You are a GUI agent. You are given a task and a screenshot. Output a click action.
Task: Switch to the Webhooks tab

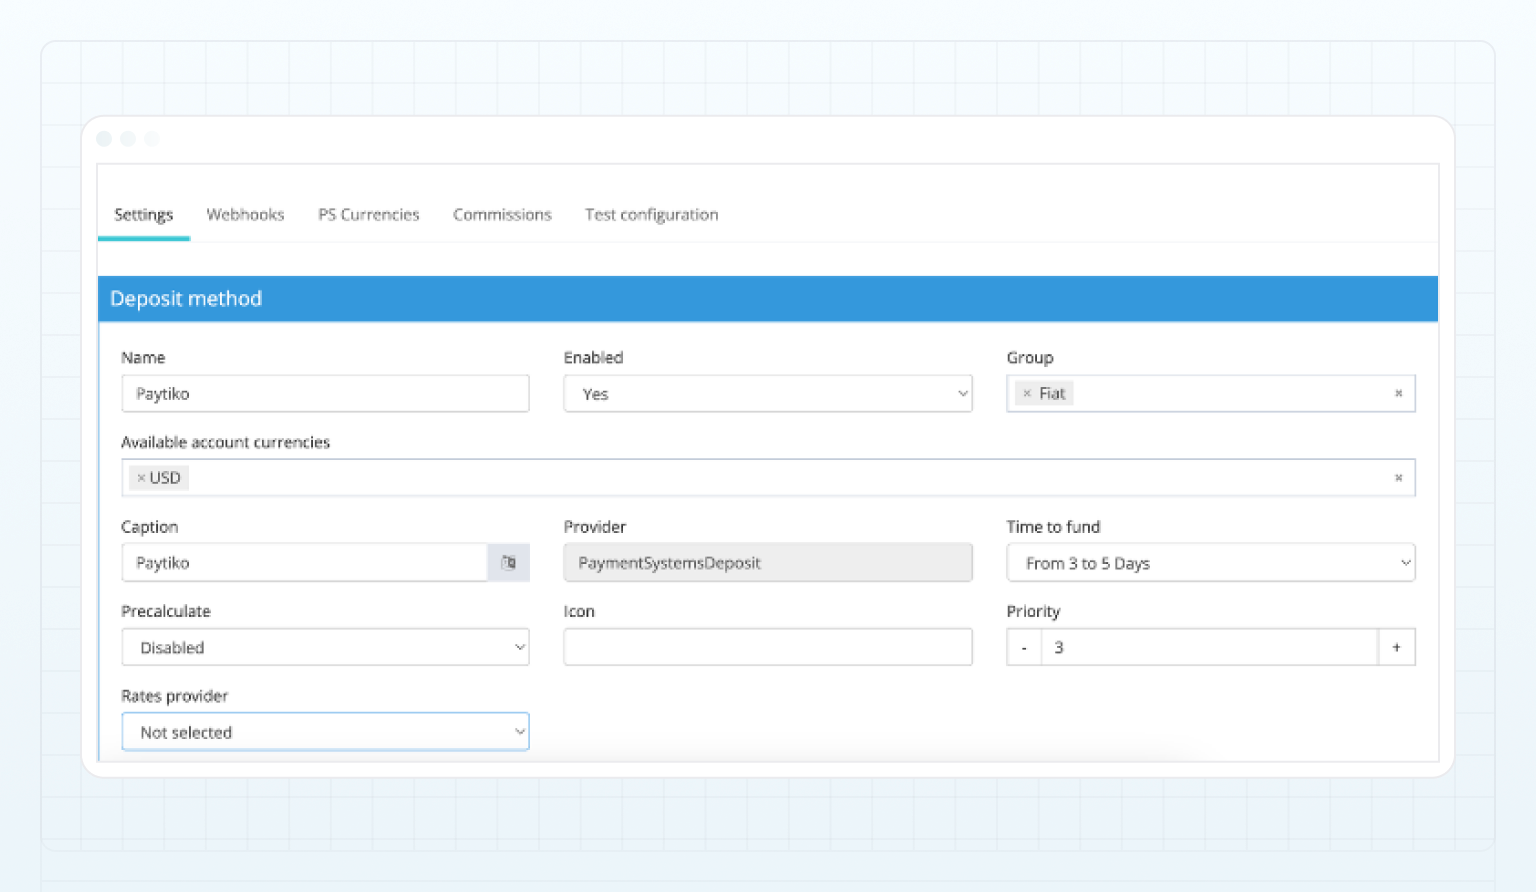click(x=245, y=215)
